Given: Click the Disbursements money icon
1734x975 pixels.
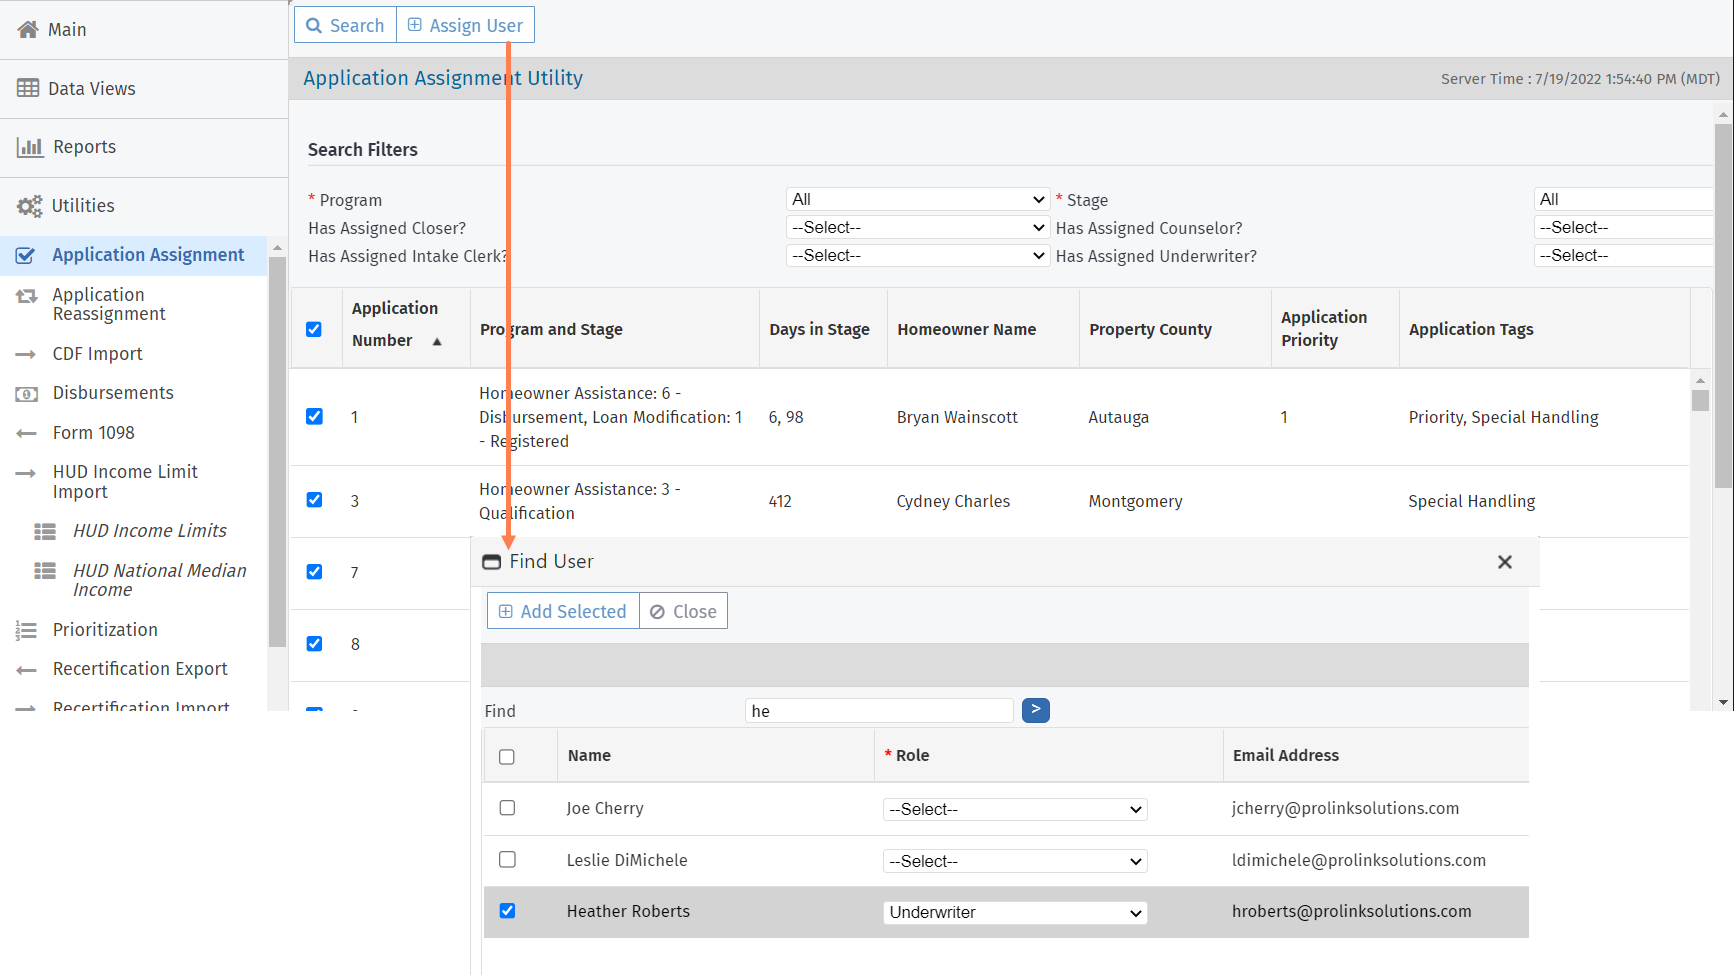Looking at the screenshot, I should pos(27,394).
